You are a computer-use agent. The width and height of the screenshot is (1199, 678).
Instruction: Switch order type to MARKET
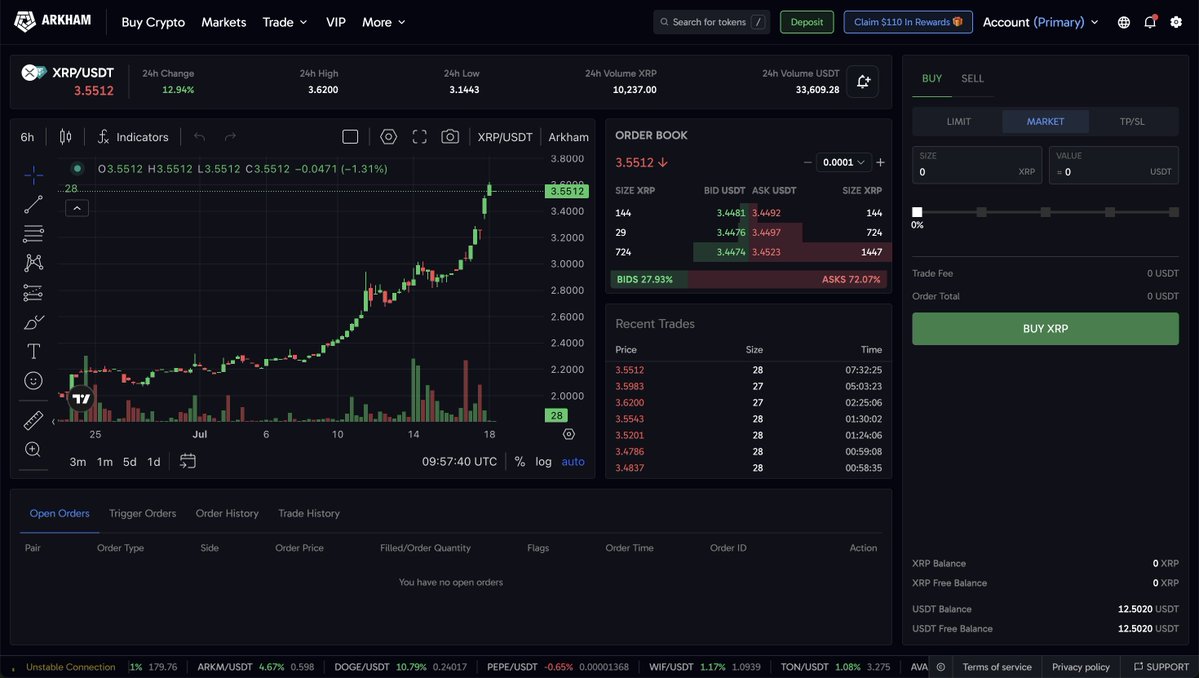pyautogui.click(x=1045, y=122)
